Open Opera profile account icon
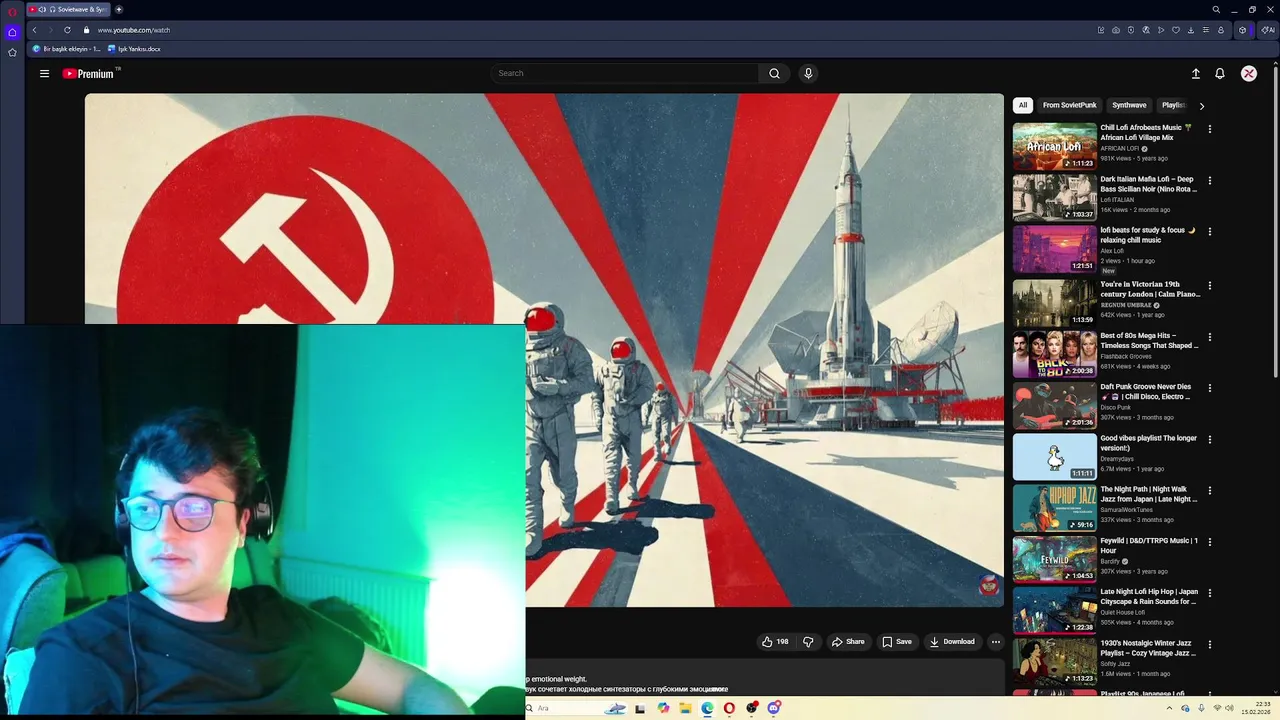Image resolution: width=1280 pixels, height=720 pixels. pos(1221,30)
